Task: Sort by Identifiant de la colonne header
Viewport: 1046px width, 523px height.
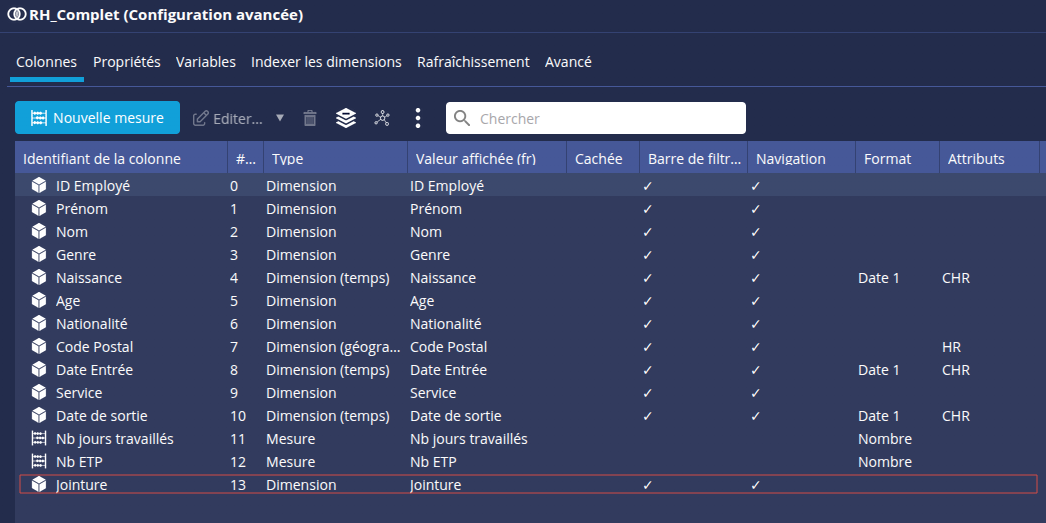Action: tap(102, 159)
